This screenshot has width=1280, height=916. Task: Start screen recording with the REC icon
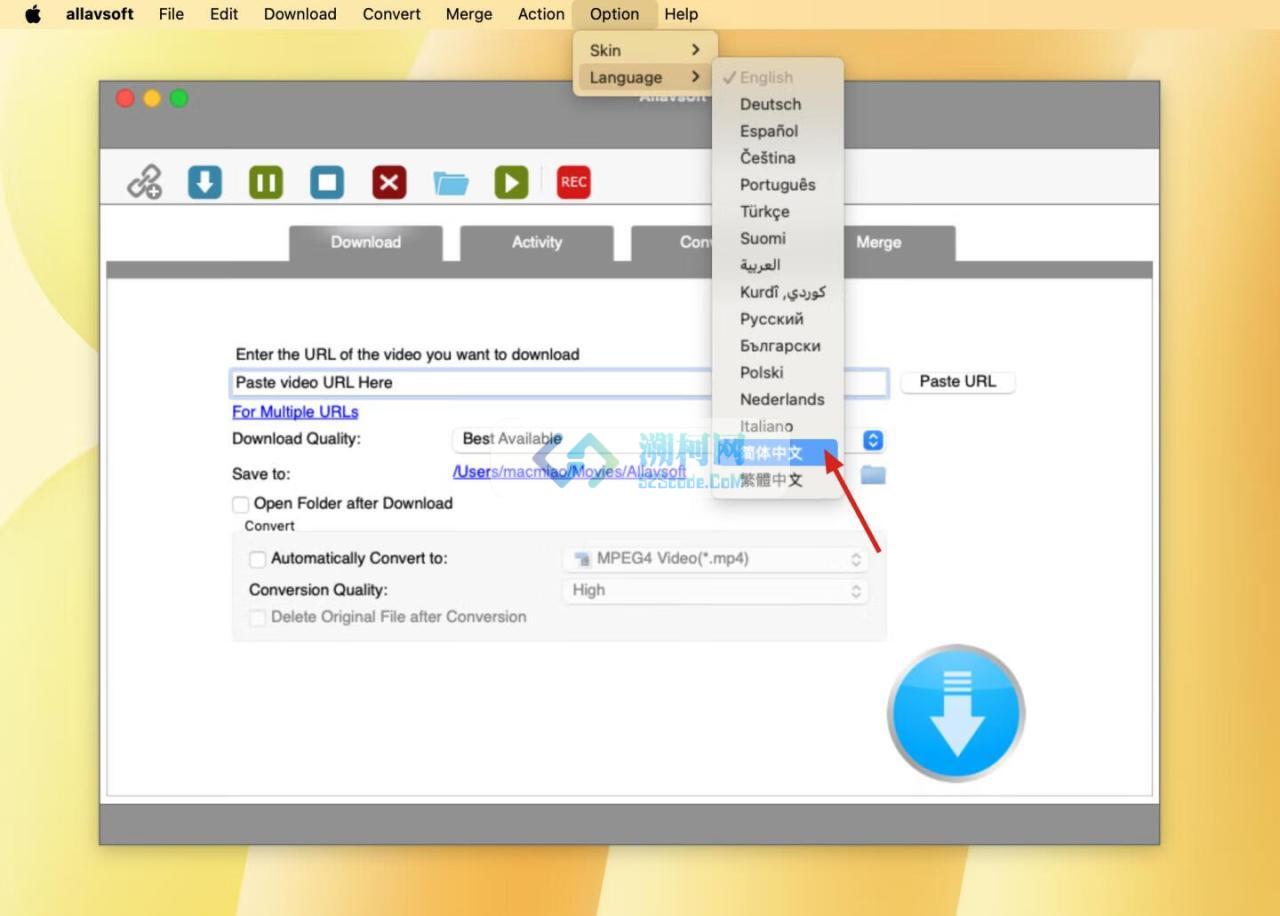(x=573, y=182)
